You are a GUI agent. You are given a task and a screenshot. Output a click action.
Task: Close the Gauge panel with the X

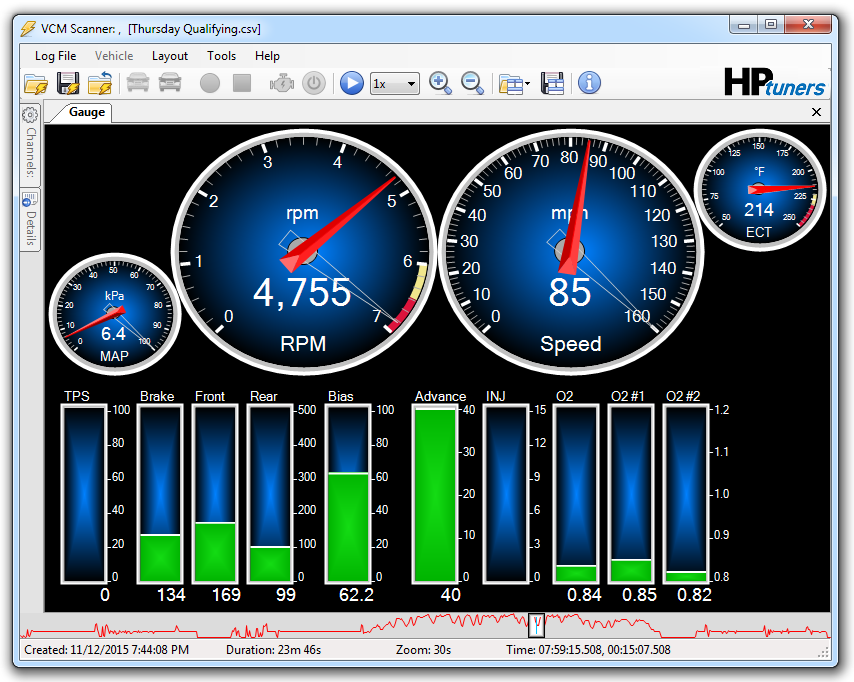click(x=817, y=112)
